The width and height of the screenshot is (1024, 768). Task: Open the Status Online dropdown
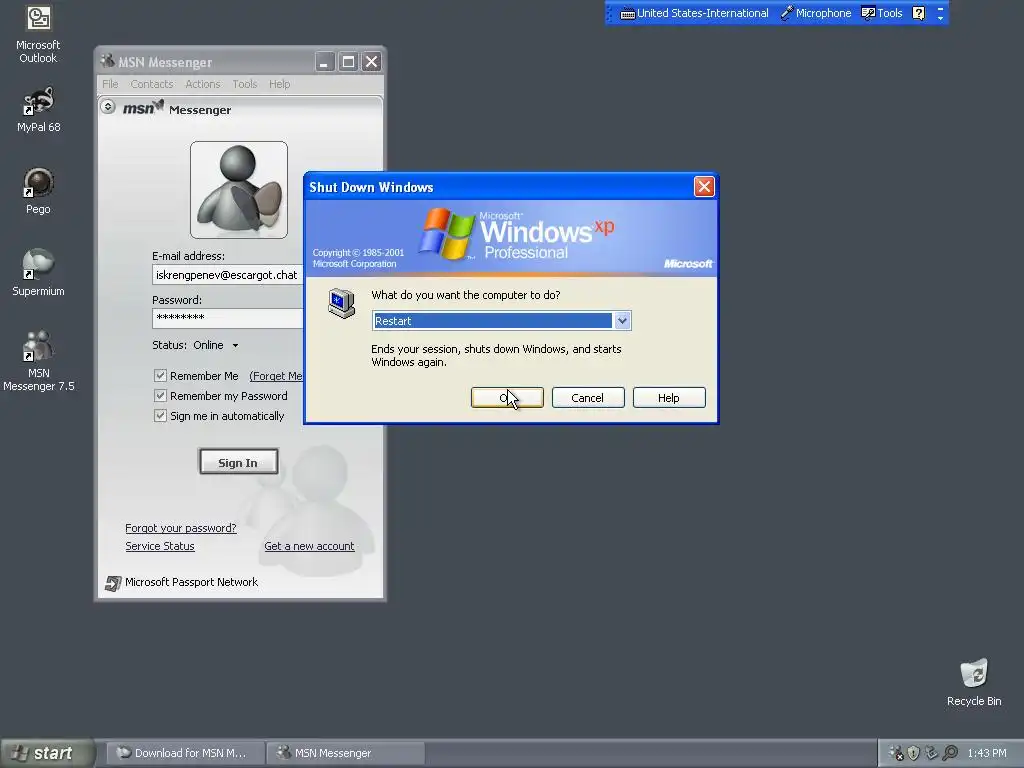coord(215,345)
